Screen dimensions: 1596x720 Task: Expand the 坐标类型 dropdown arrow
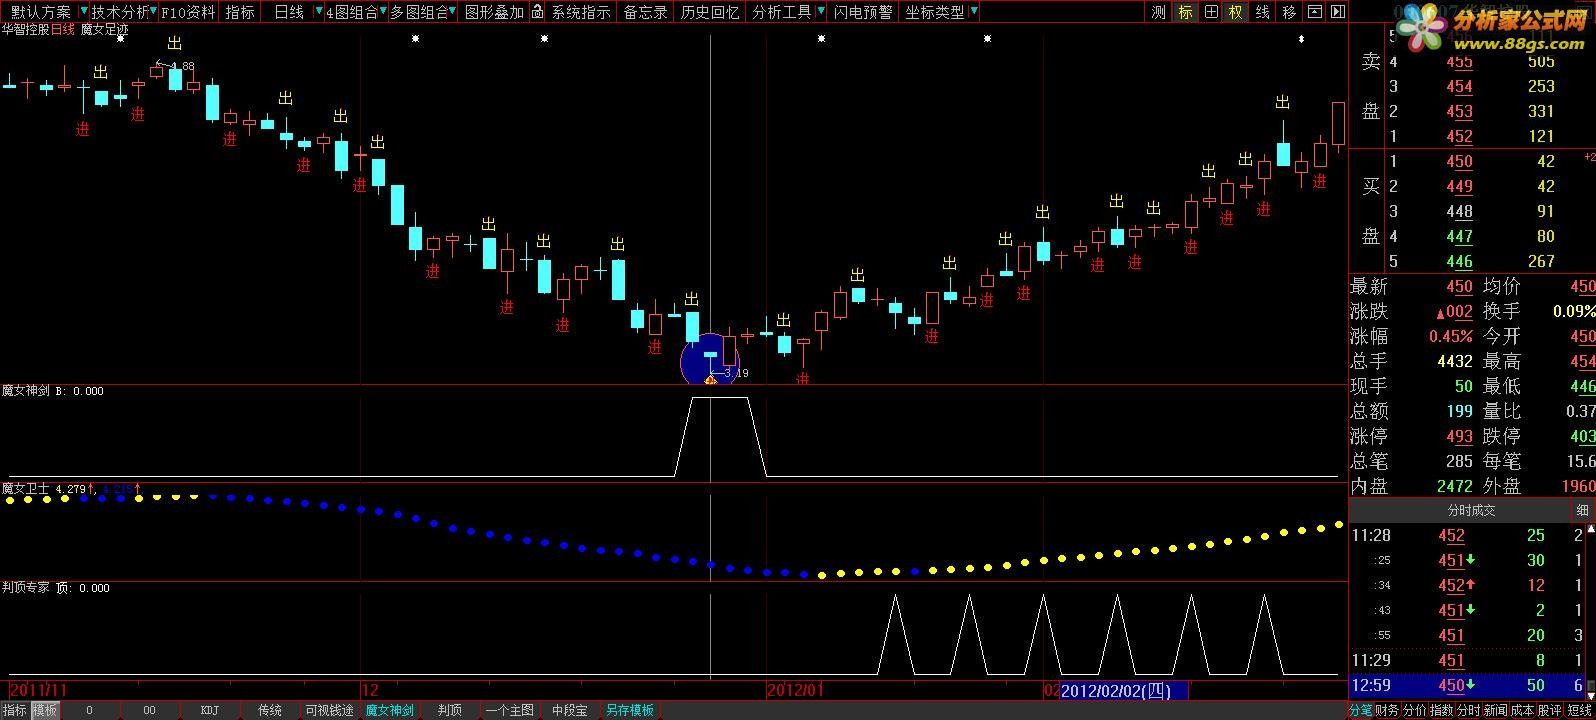click(974, 12)
